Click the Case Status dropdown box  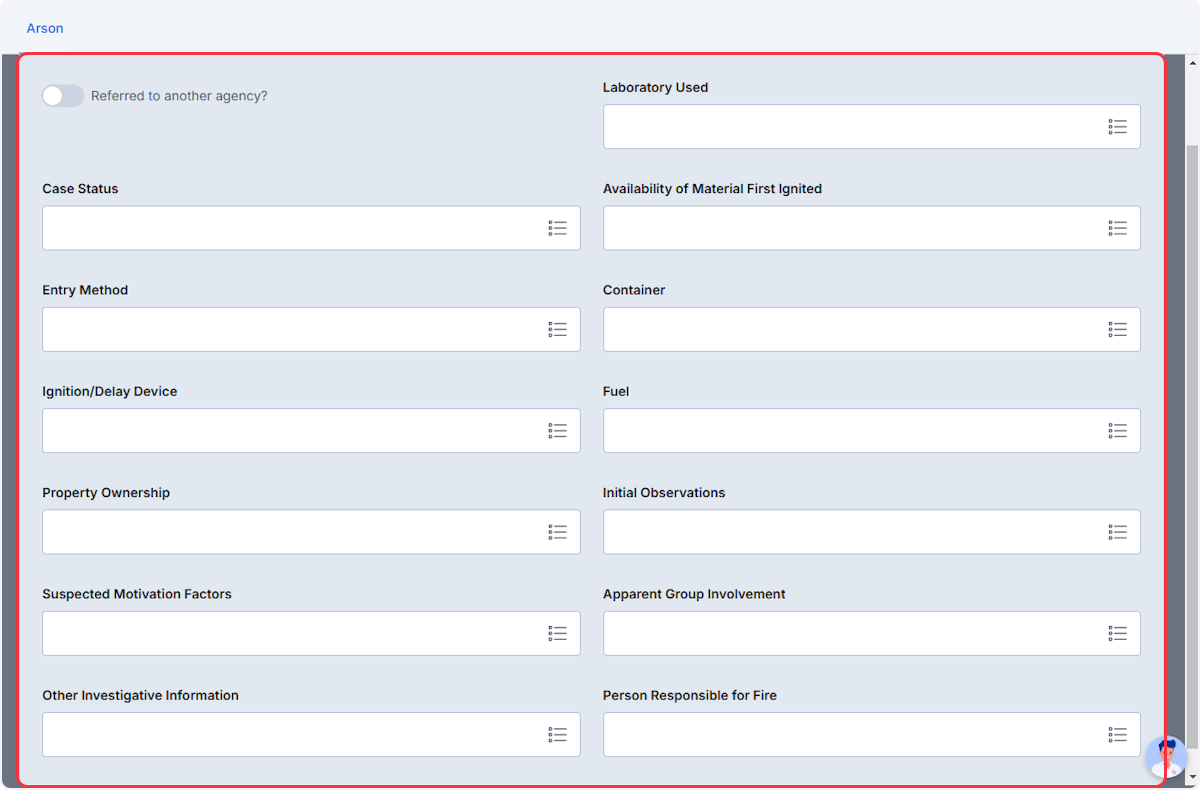point(311,228)
